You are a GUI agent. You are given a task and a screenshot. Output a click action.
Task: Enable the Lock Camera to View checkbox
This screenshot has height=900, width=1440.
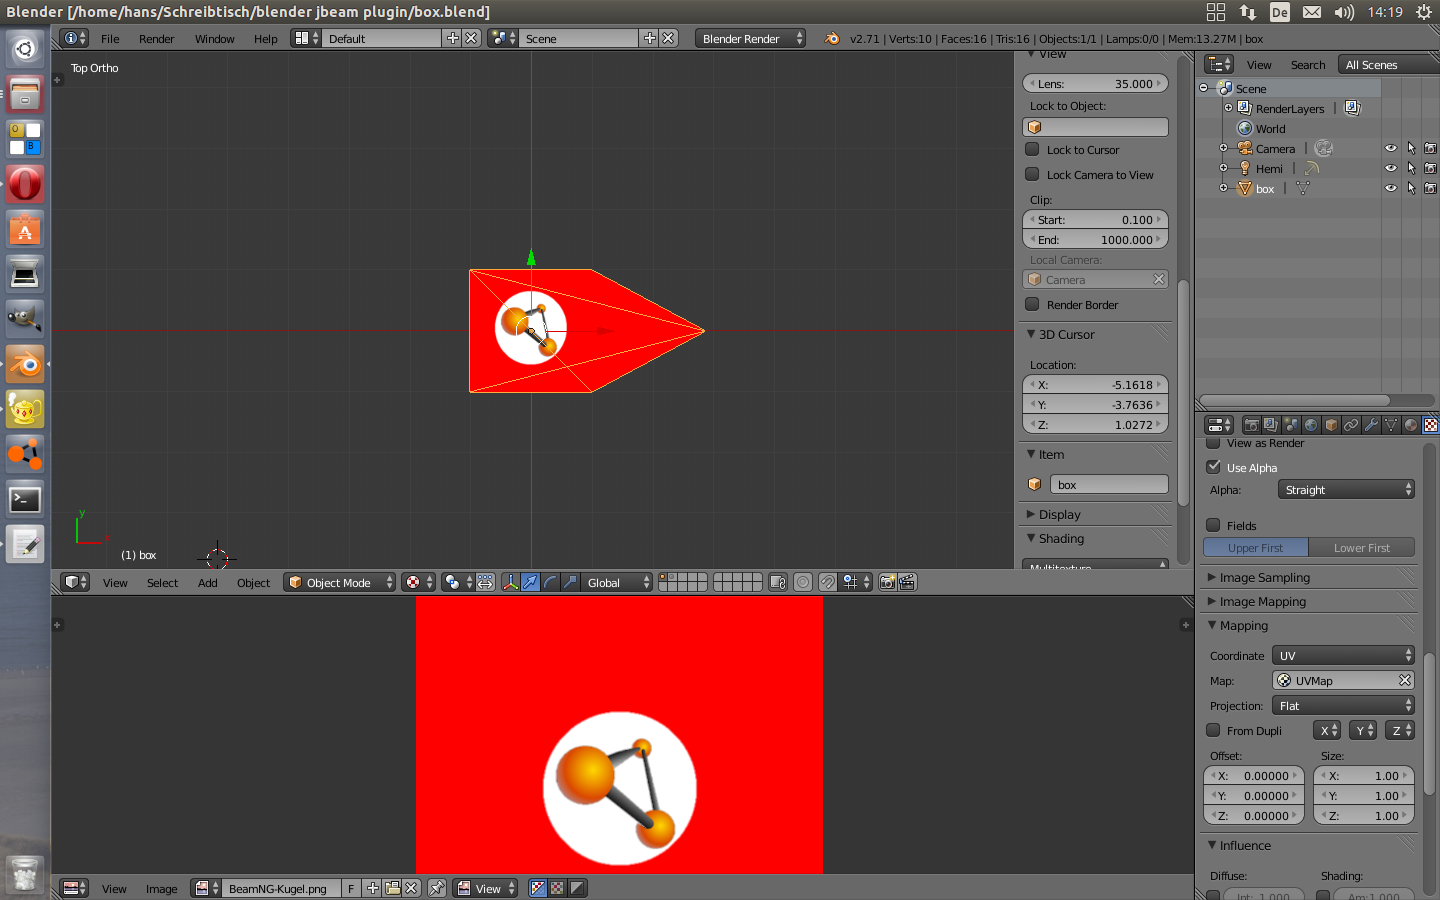tap(1032, 174)
